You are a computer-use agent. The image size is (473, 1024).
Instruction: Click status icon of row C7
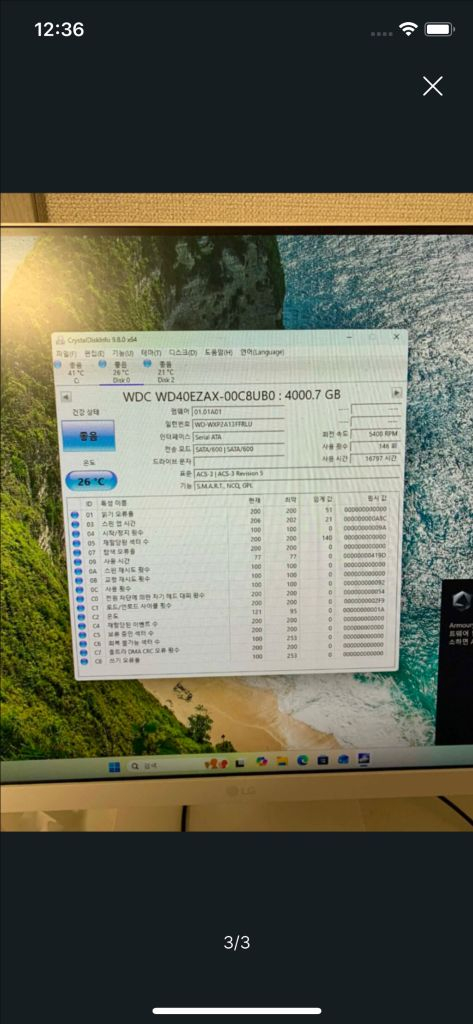point(82,652)
